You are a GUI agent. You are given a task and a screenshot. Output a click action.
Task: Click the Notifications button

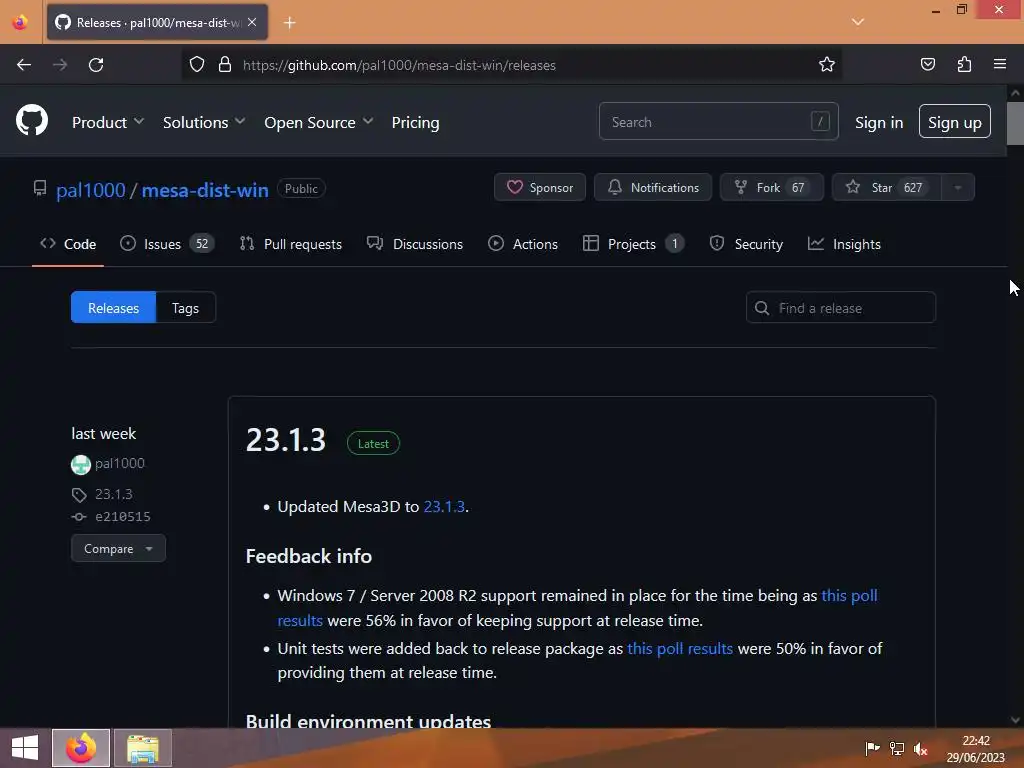click(652, 187)
